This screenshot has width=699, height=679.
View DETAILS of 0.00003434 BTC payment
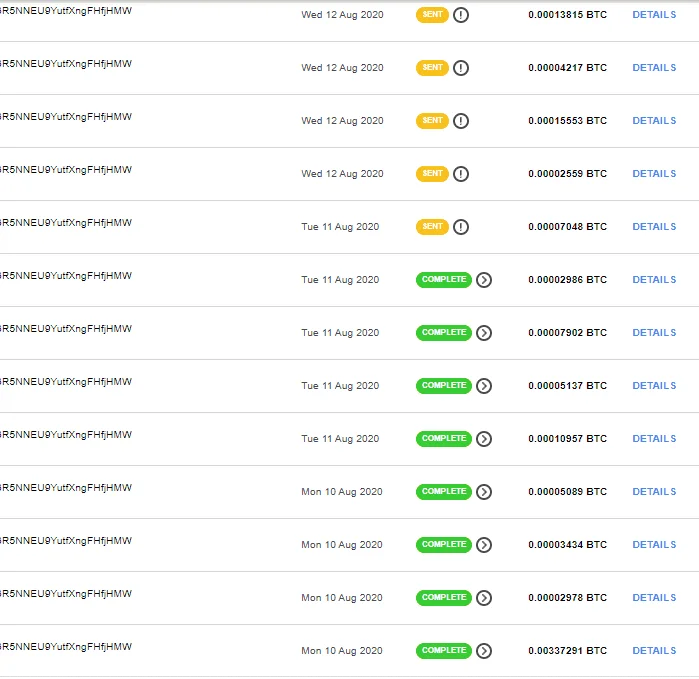tap(654, 545)
